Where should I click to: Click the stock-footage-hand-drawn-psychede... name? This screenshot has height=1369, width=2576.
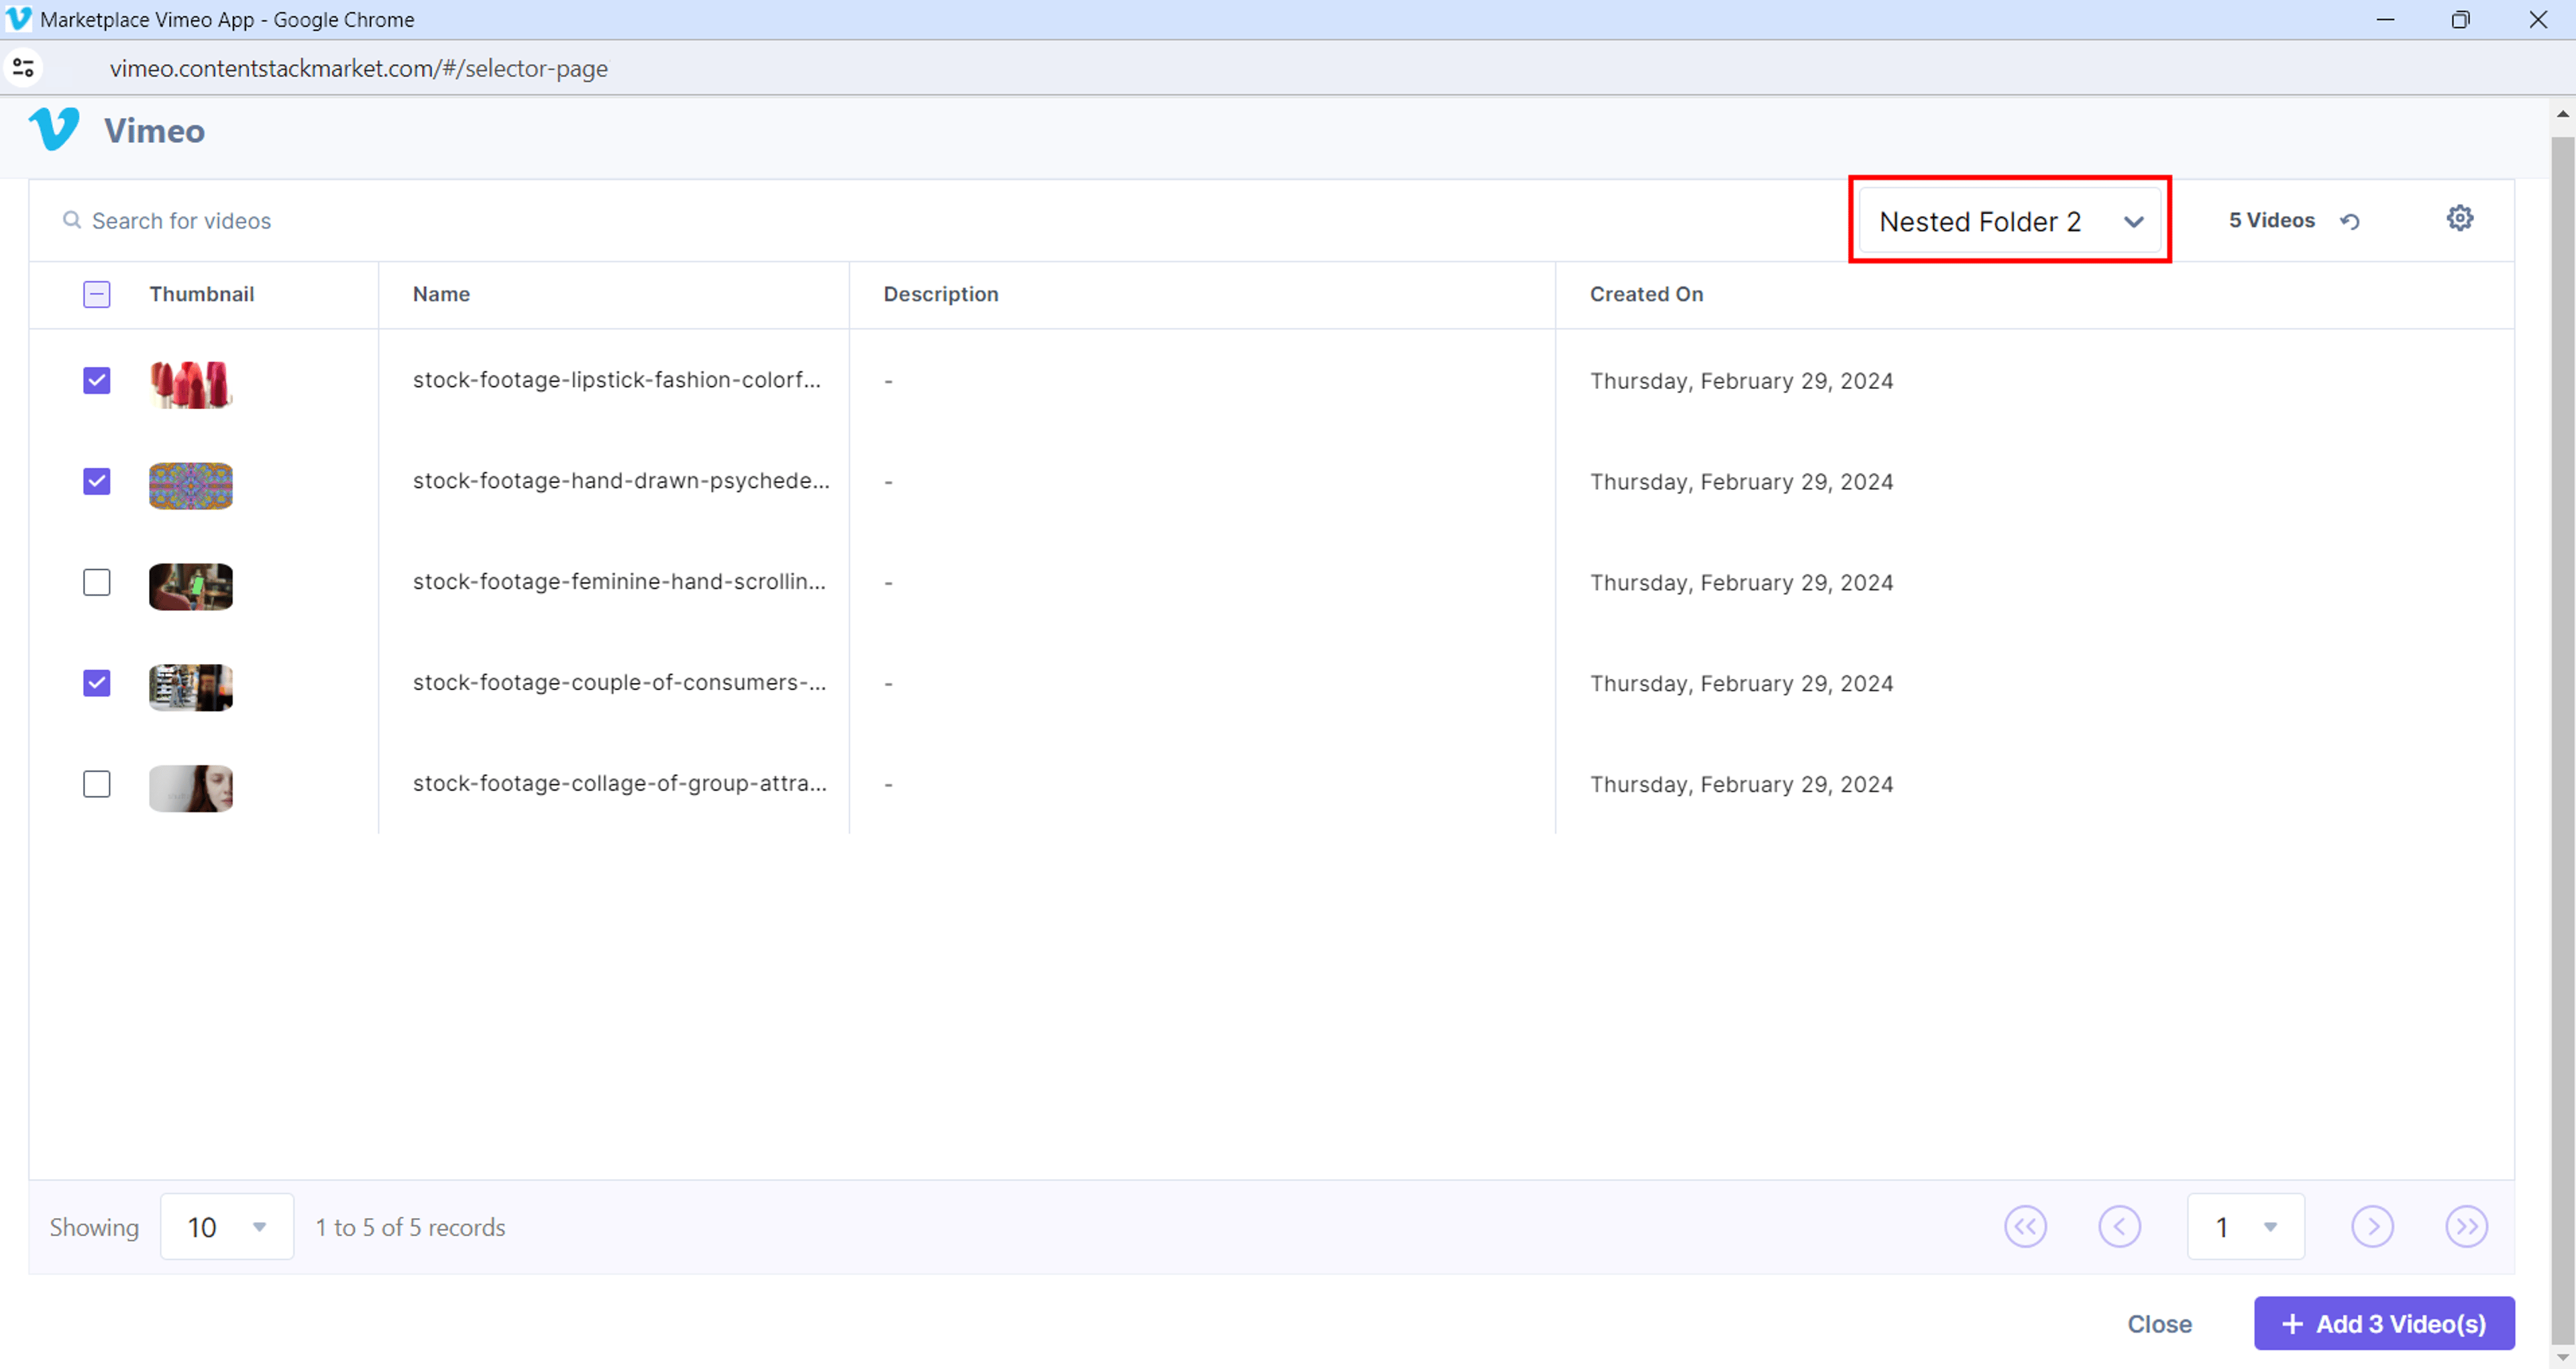[621, 481]
